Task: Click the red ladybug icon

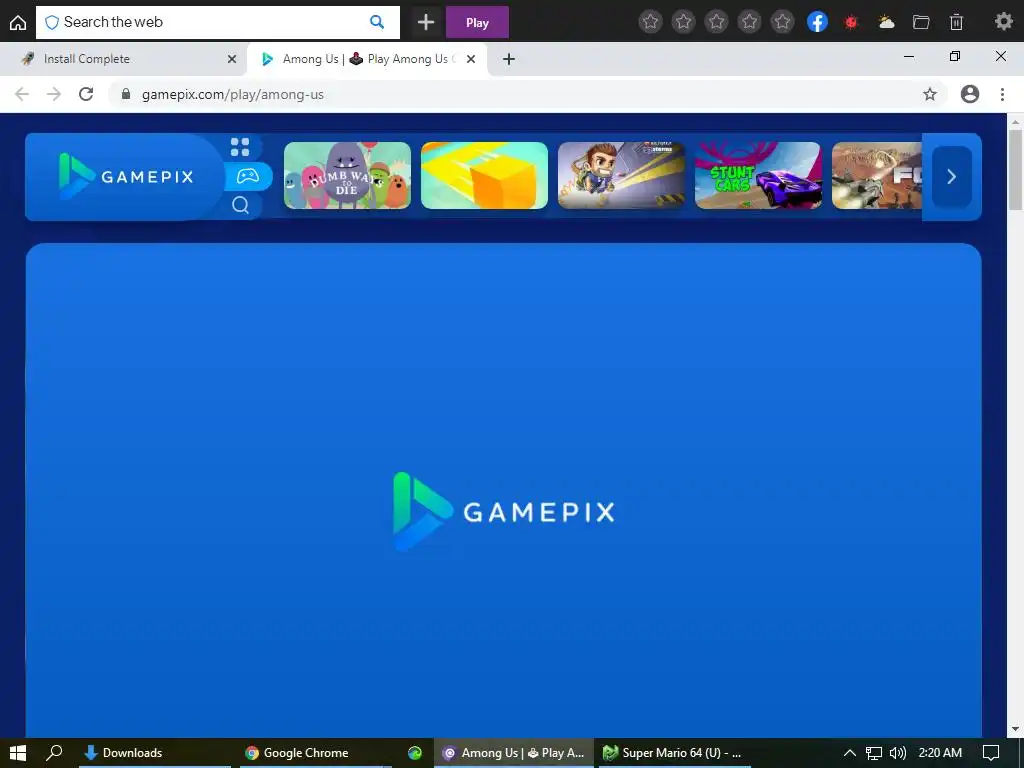Action: point(851,22)
